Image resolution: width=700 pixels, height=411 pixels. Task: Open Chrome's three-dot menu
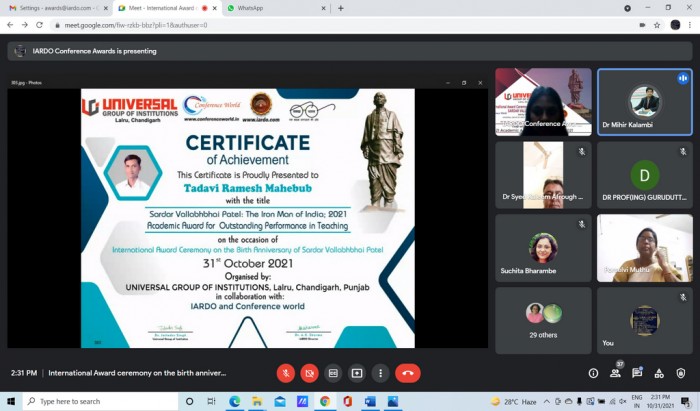tap(689, 25)
